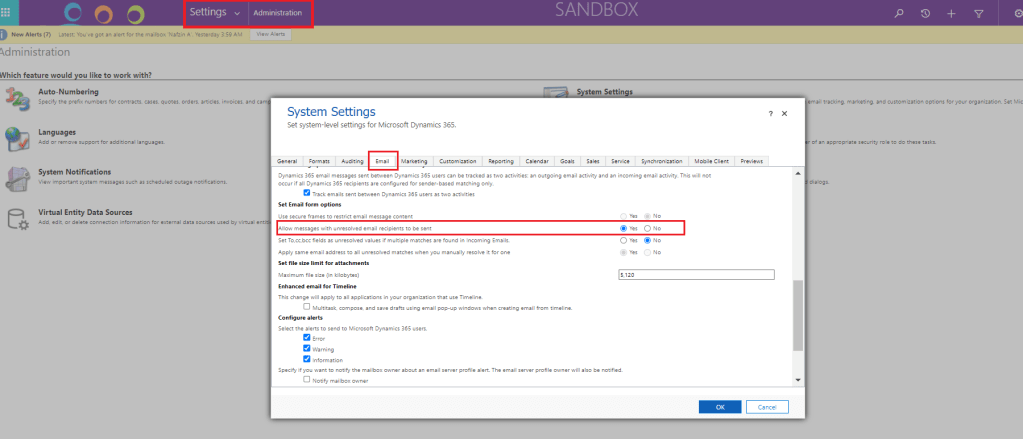Image resolution: width=1023 pixels, height=439 pixels.
Task: Switch to the Marketing tab
Action: coord(414,160)
